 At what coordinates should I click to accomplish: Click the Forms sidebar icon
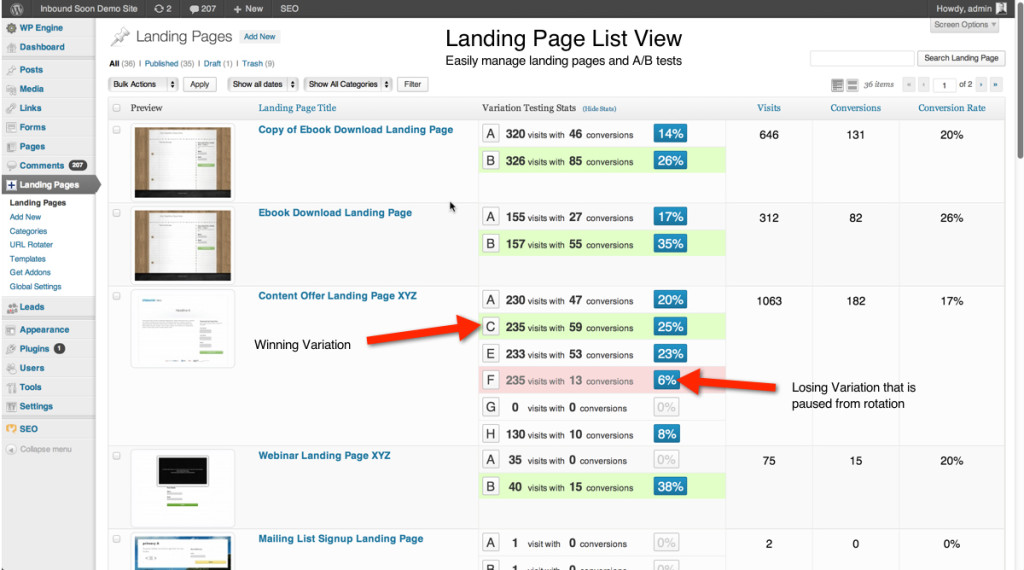point(11,127)
